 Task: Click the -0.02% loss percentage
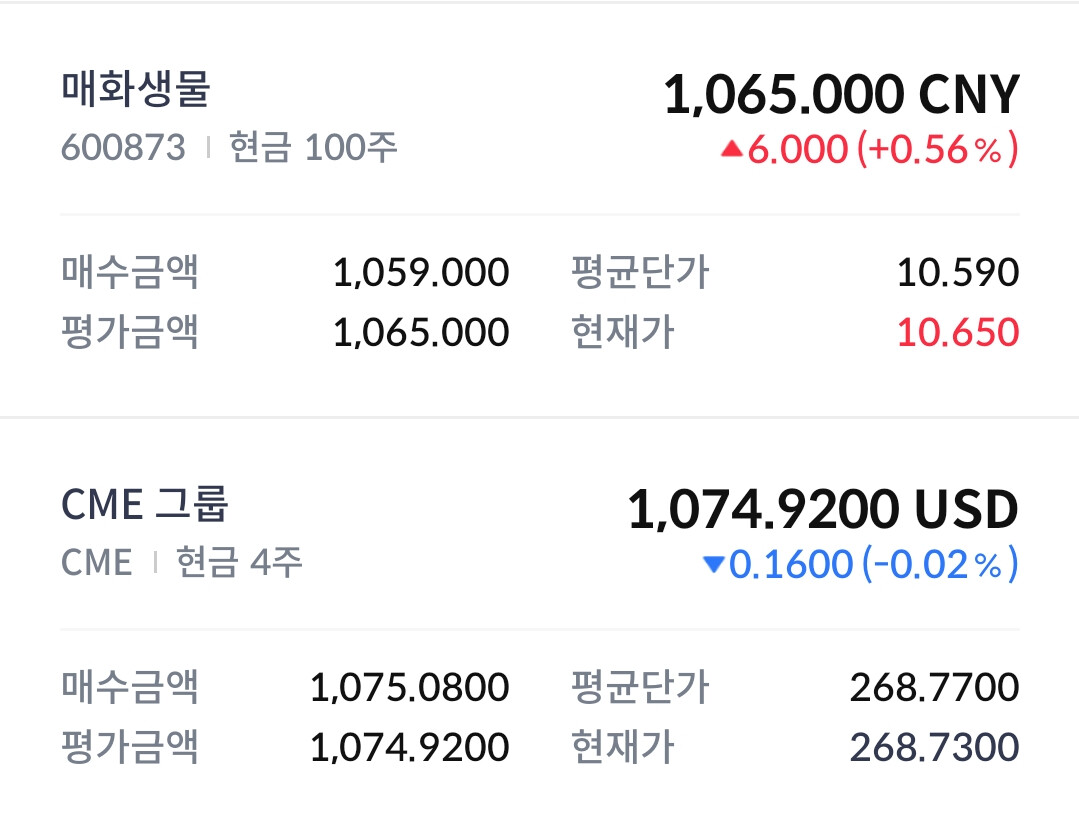[939, 565]
